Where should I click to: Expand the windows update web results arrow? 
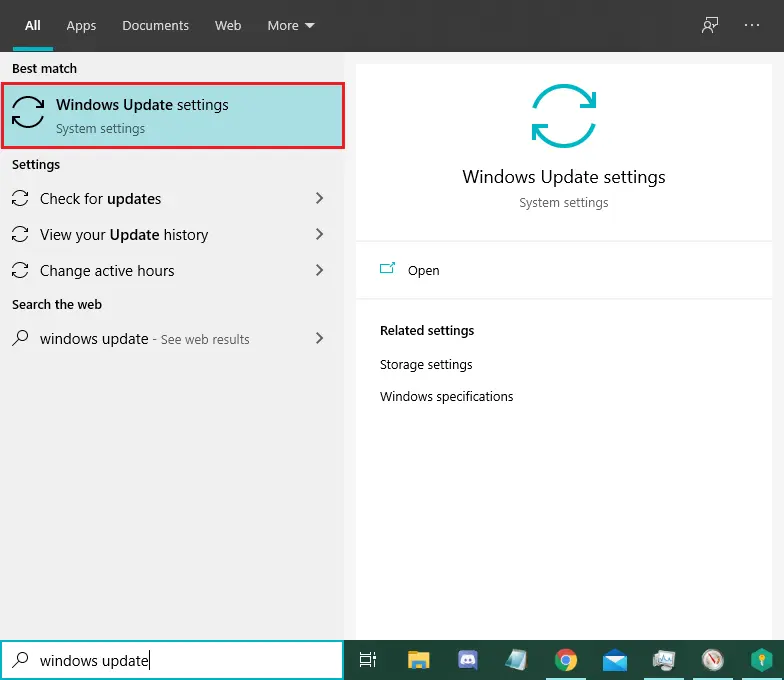coord(320,338)
